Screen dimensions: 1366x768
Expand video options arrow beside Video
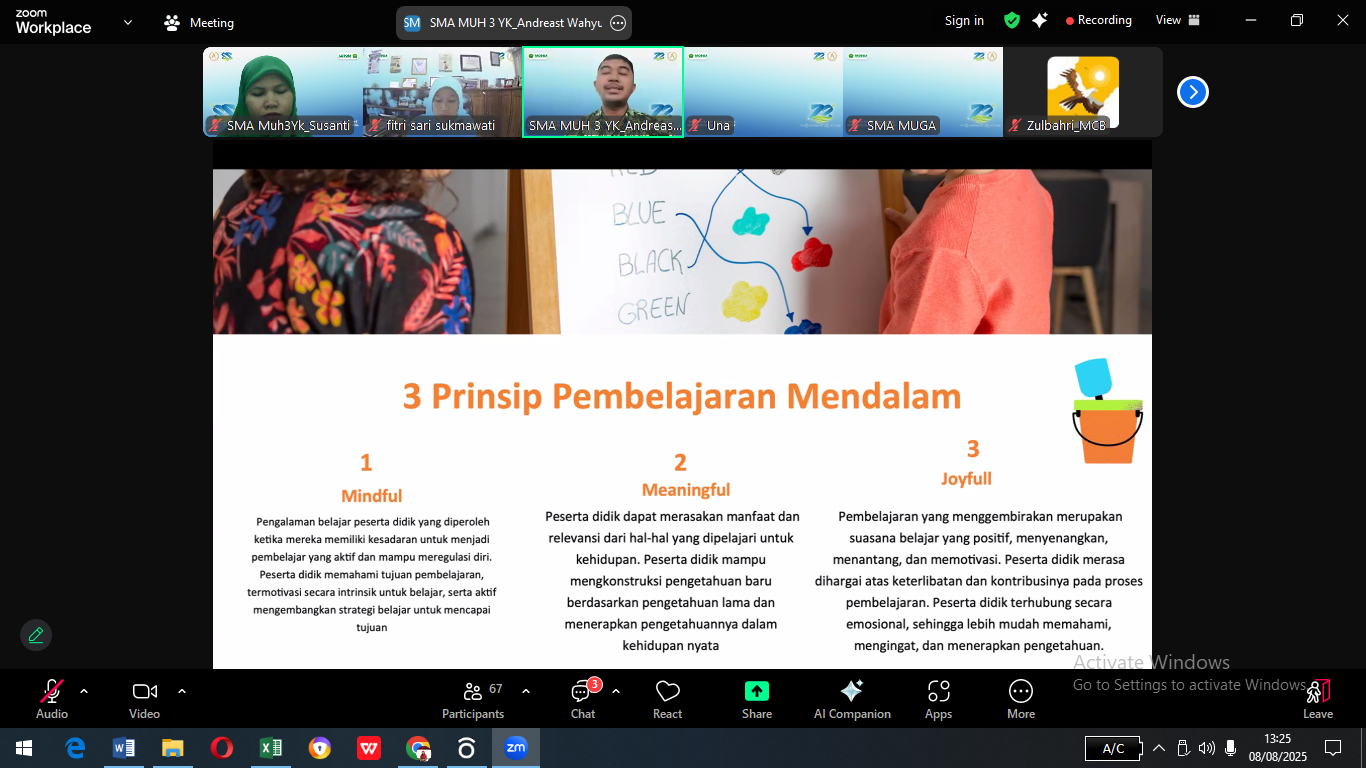click(182, 691)
